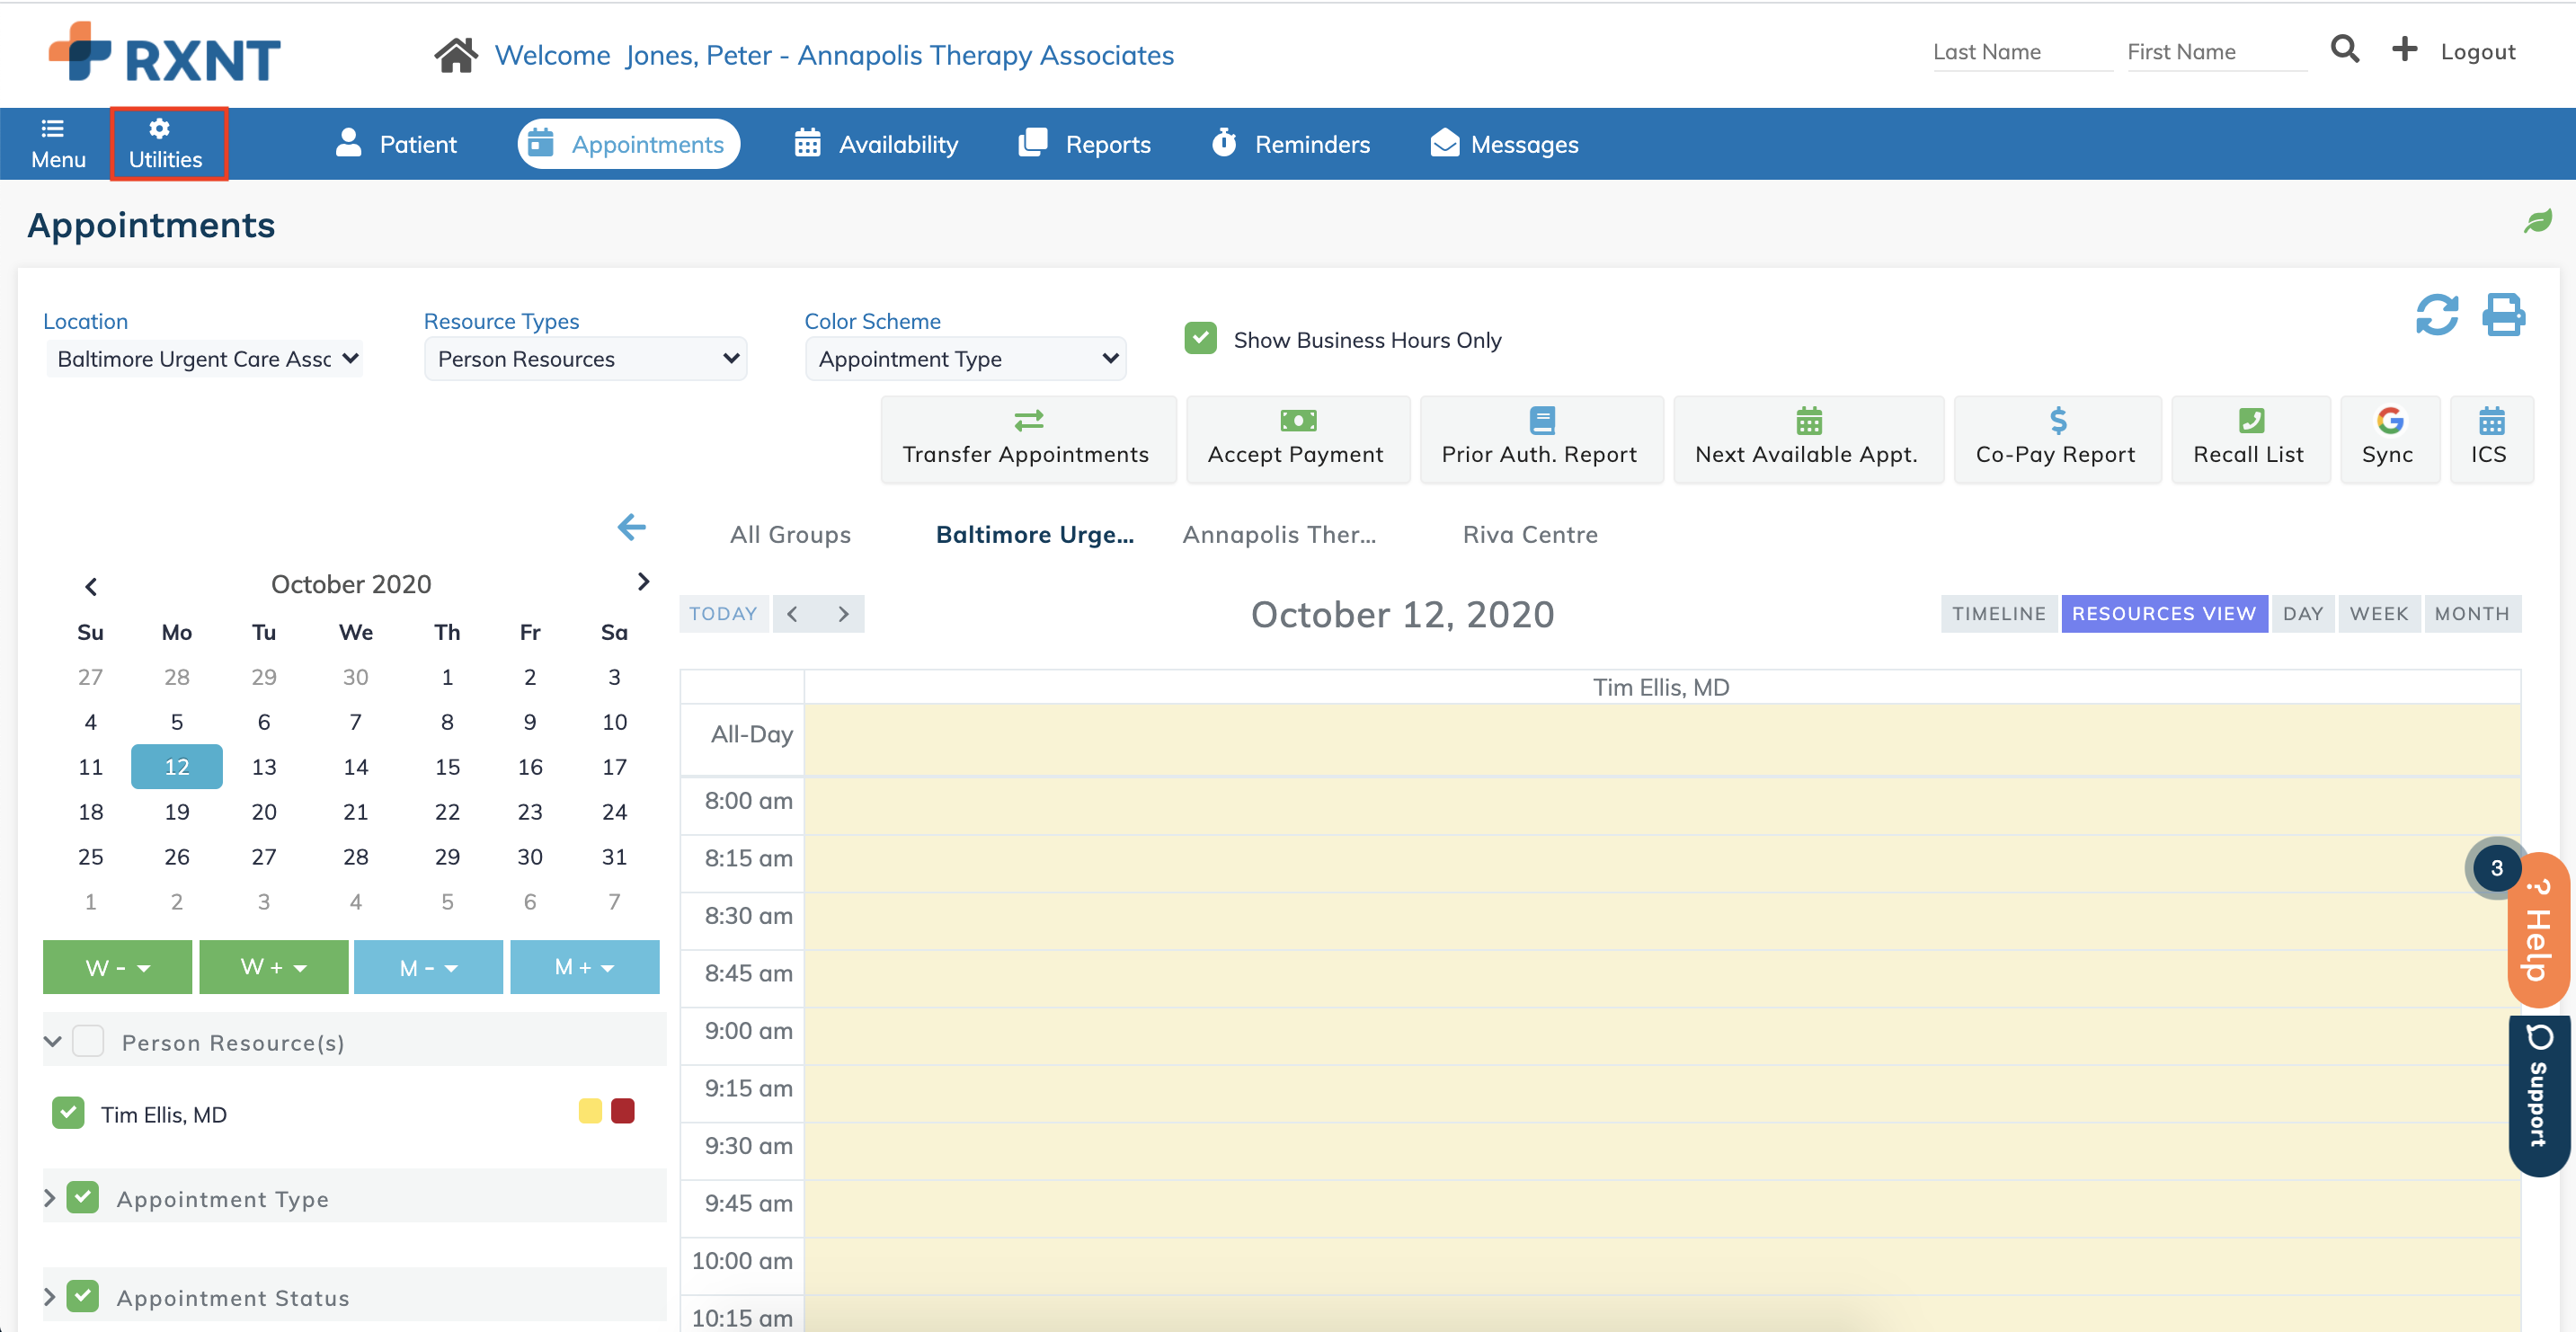Click the print calendar icon
The image size is (2576, 1332).
pos(2503,316)
